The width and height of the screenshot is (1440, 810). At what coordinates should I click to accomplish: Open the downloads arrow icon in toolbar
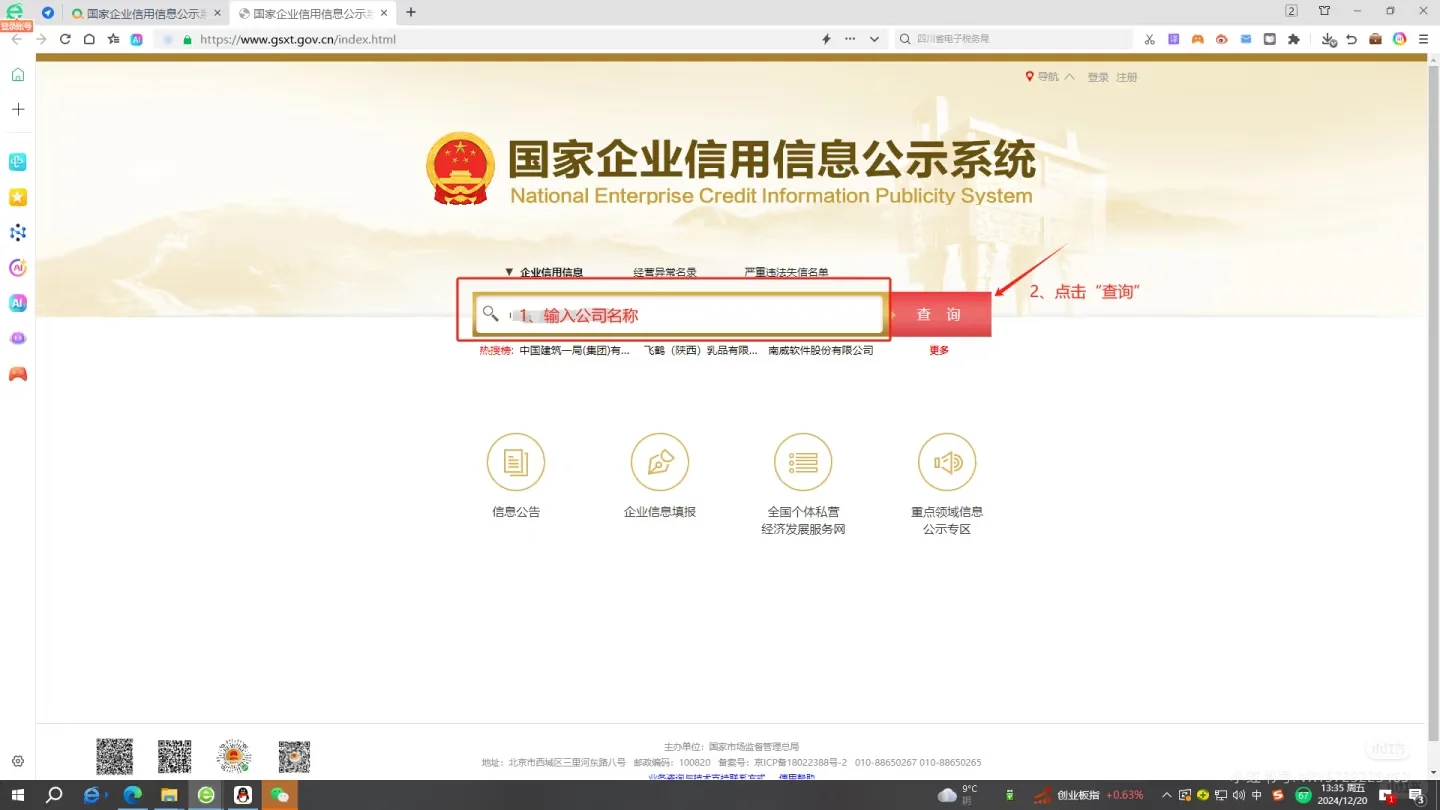1329,39
